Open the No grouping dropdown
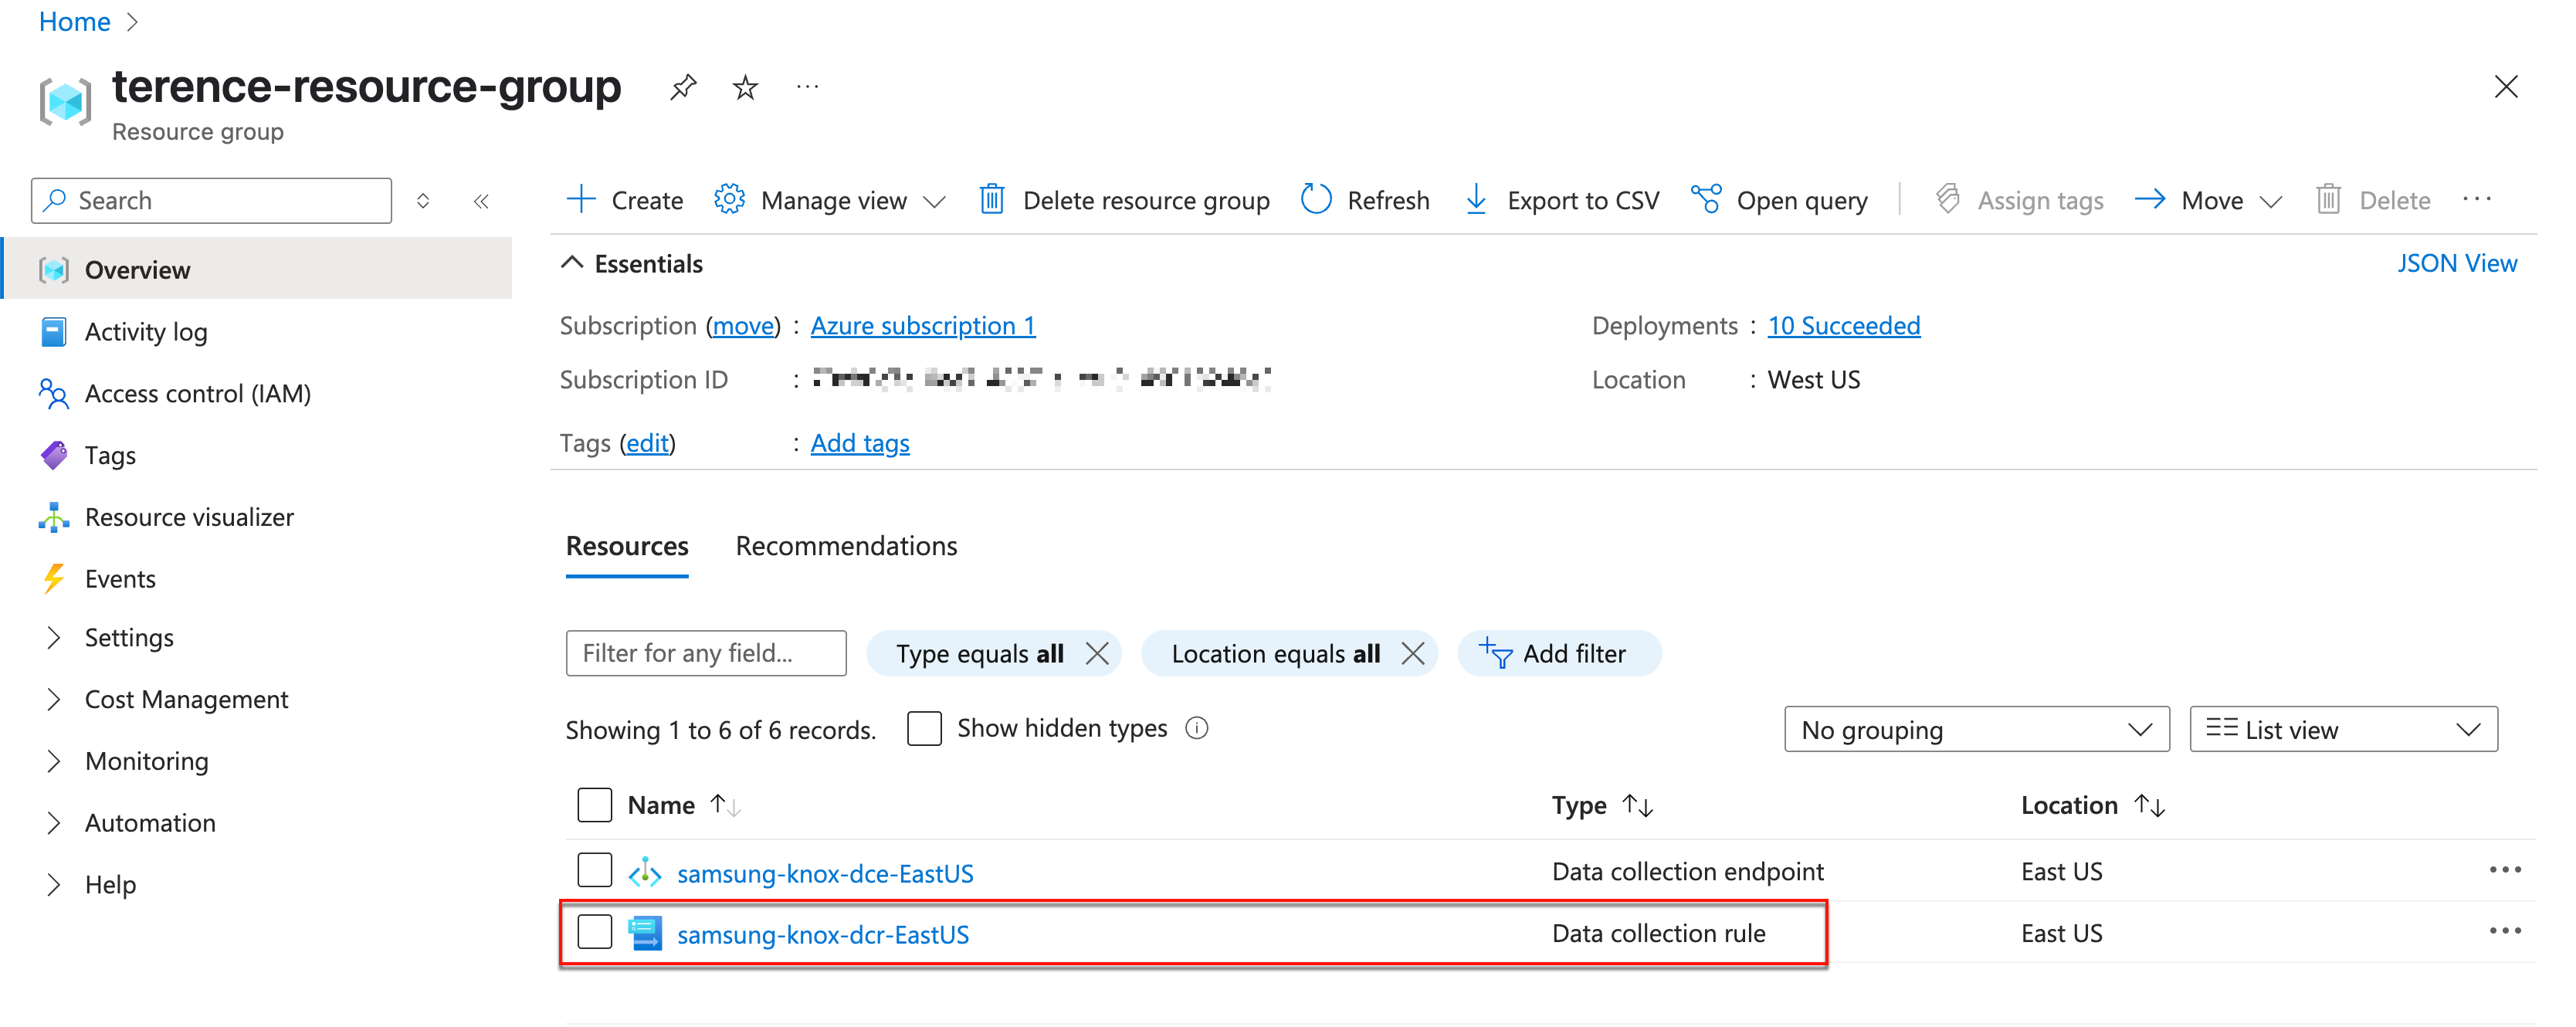The width and height of the screenshot is (2576, 1027). coord(1975,729)
